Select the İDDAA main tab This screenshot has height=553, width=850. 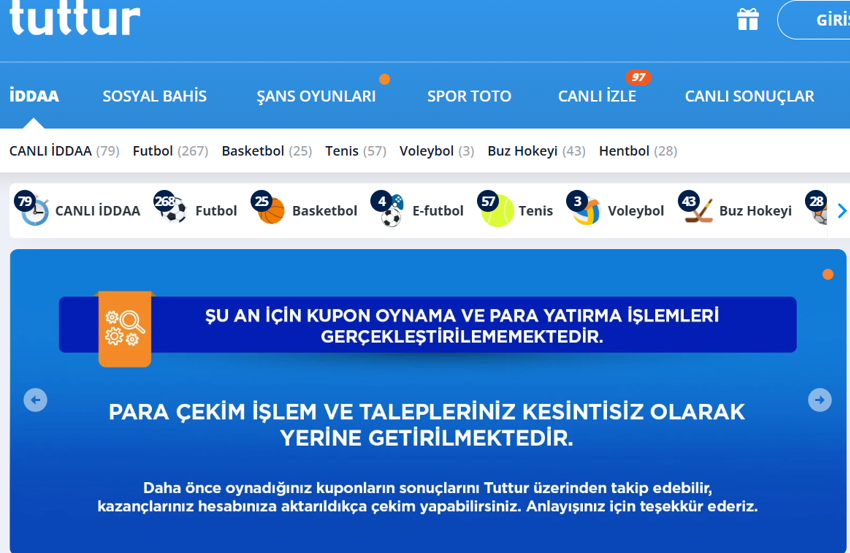pos(34,96)
